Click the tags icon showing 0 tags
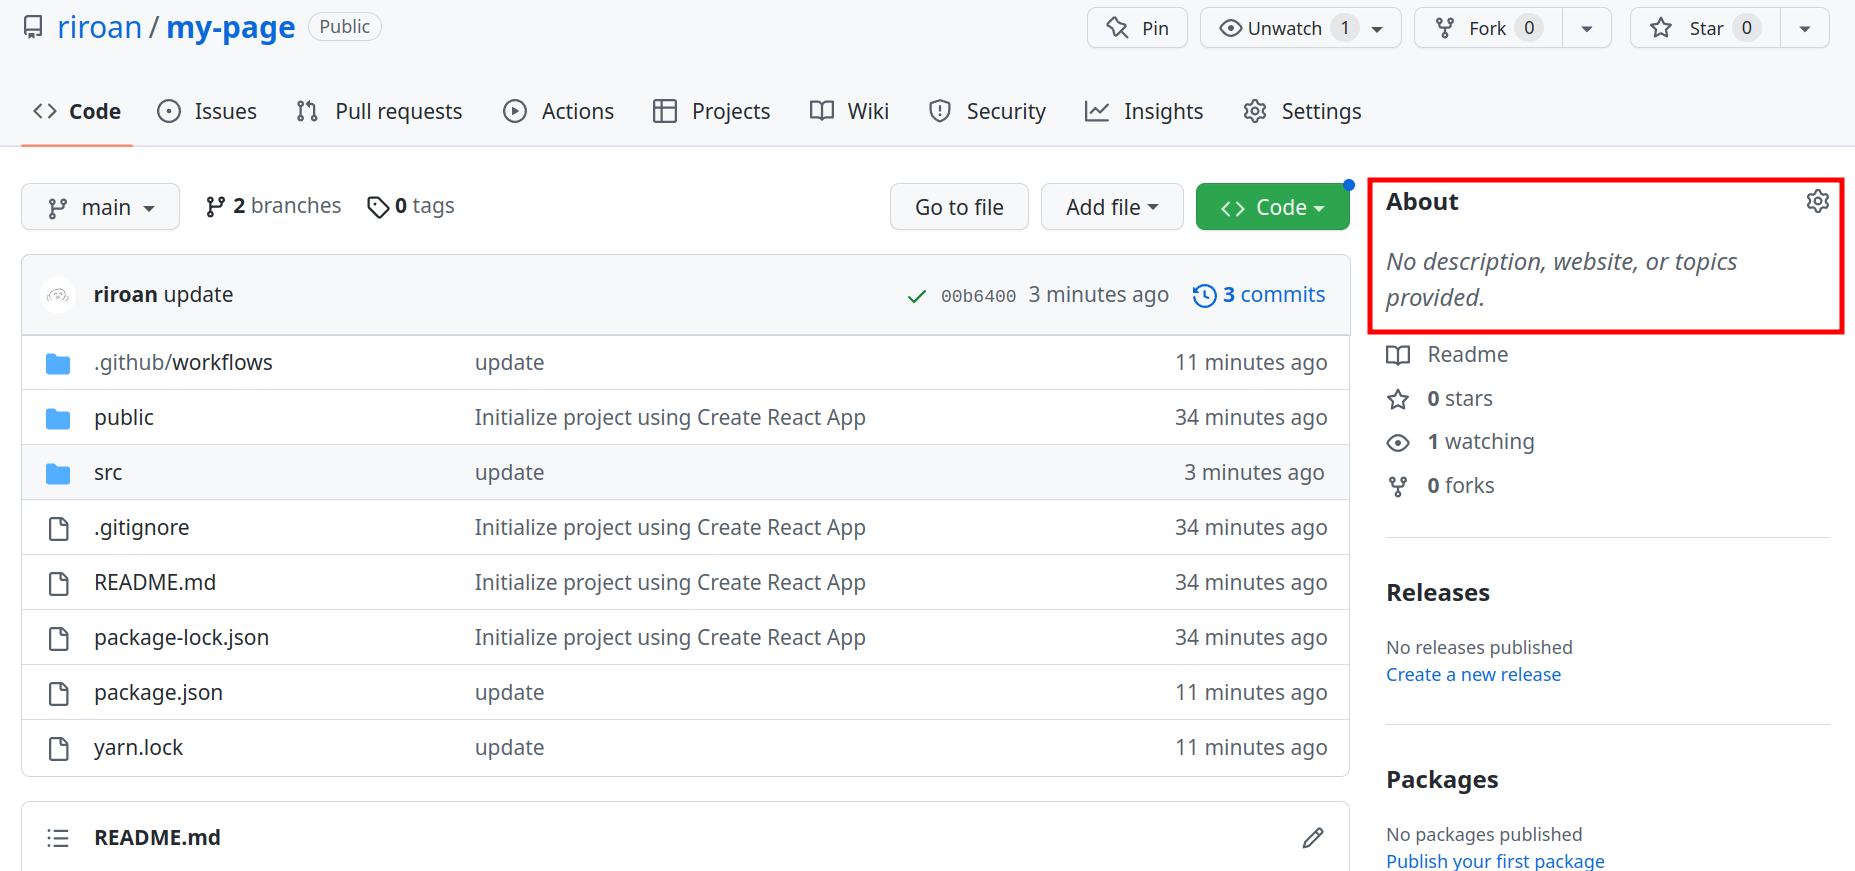Screen dimensions: 1855x871 (x=378, y=207)
